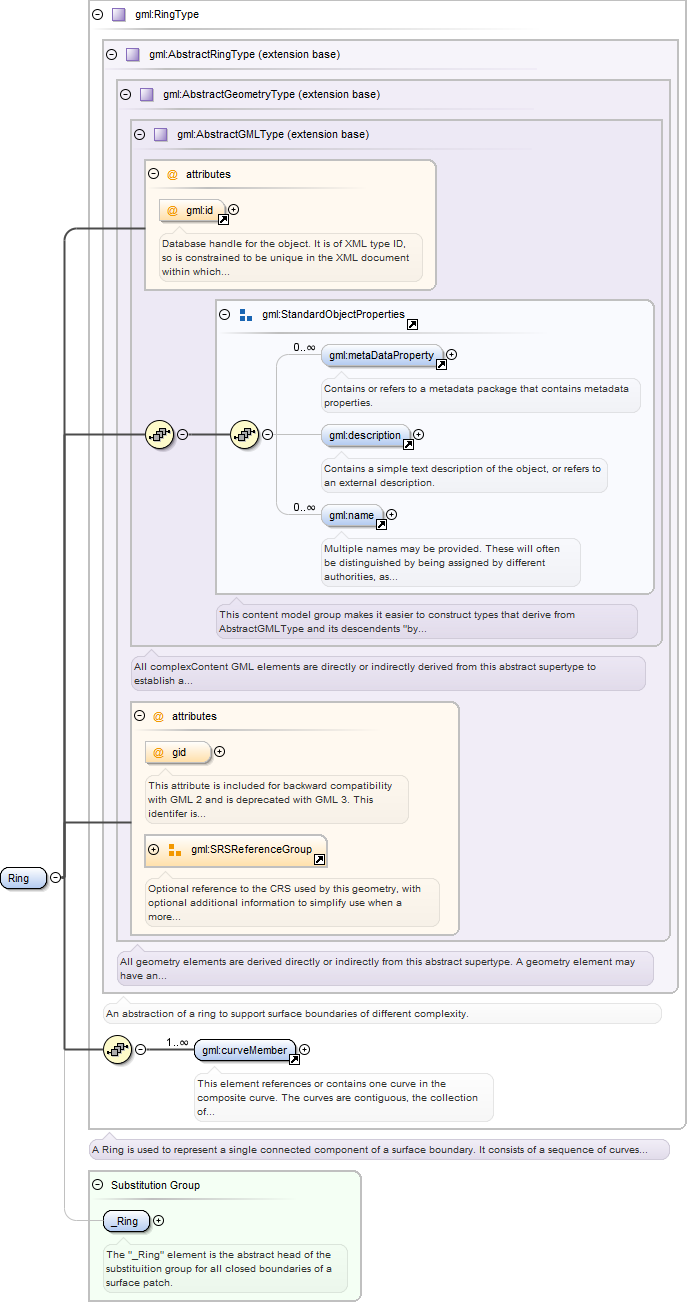The height and width of the screenshot is (1303, 688).
Task: Click inner sequence compositor icon
Action: pos(245,435)
